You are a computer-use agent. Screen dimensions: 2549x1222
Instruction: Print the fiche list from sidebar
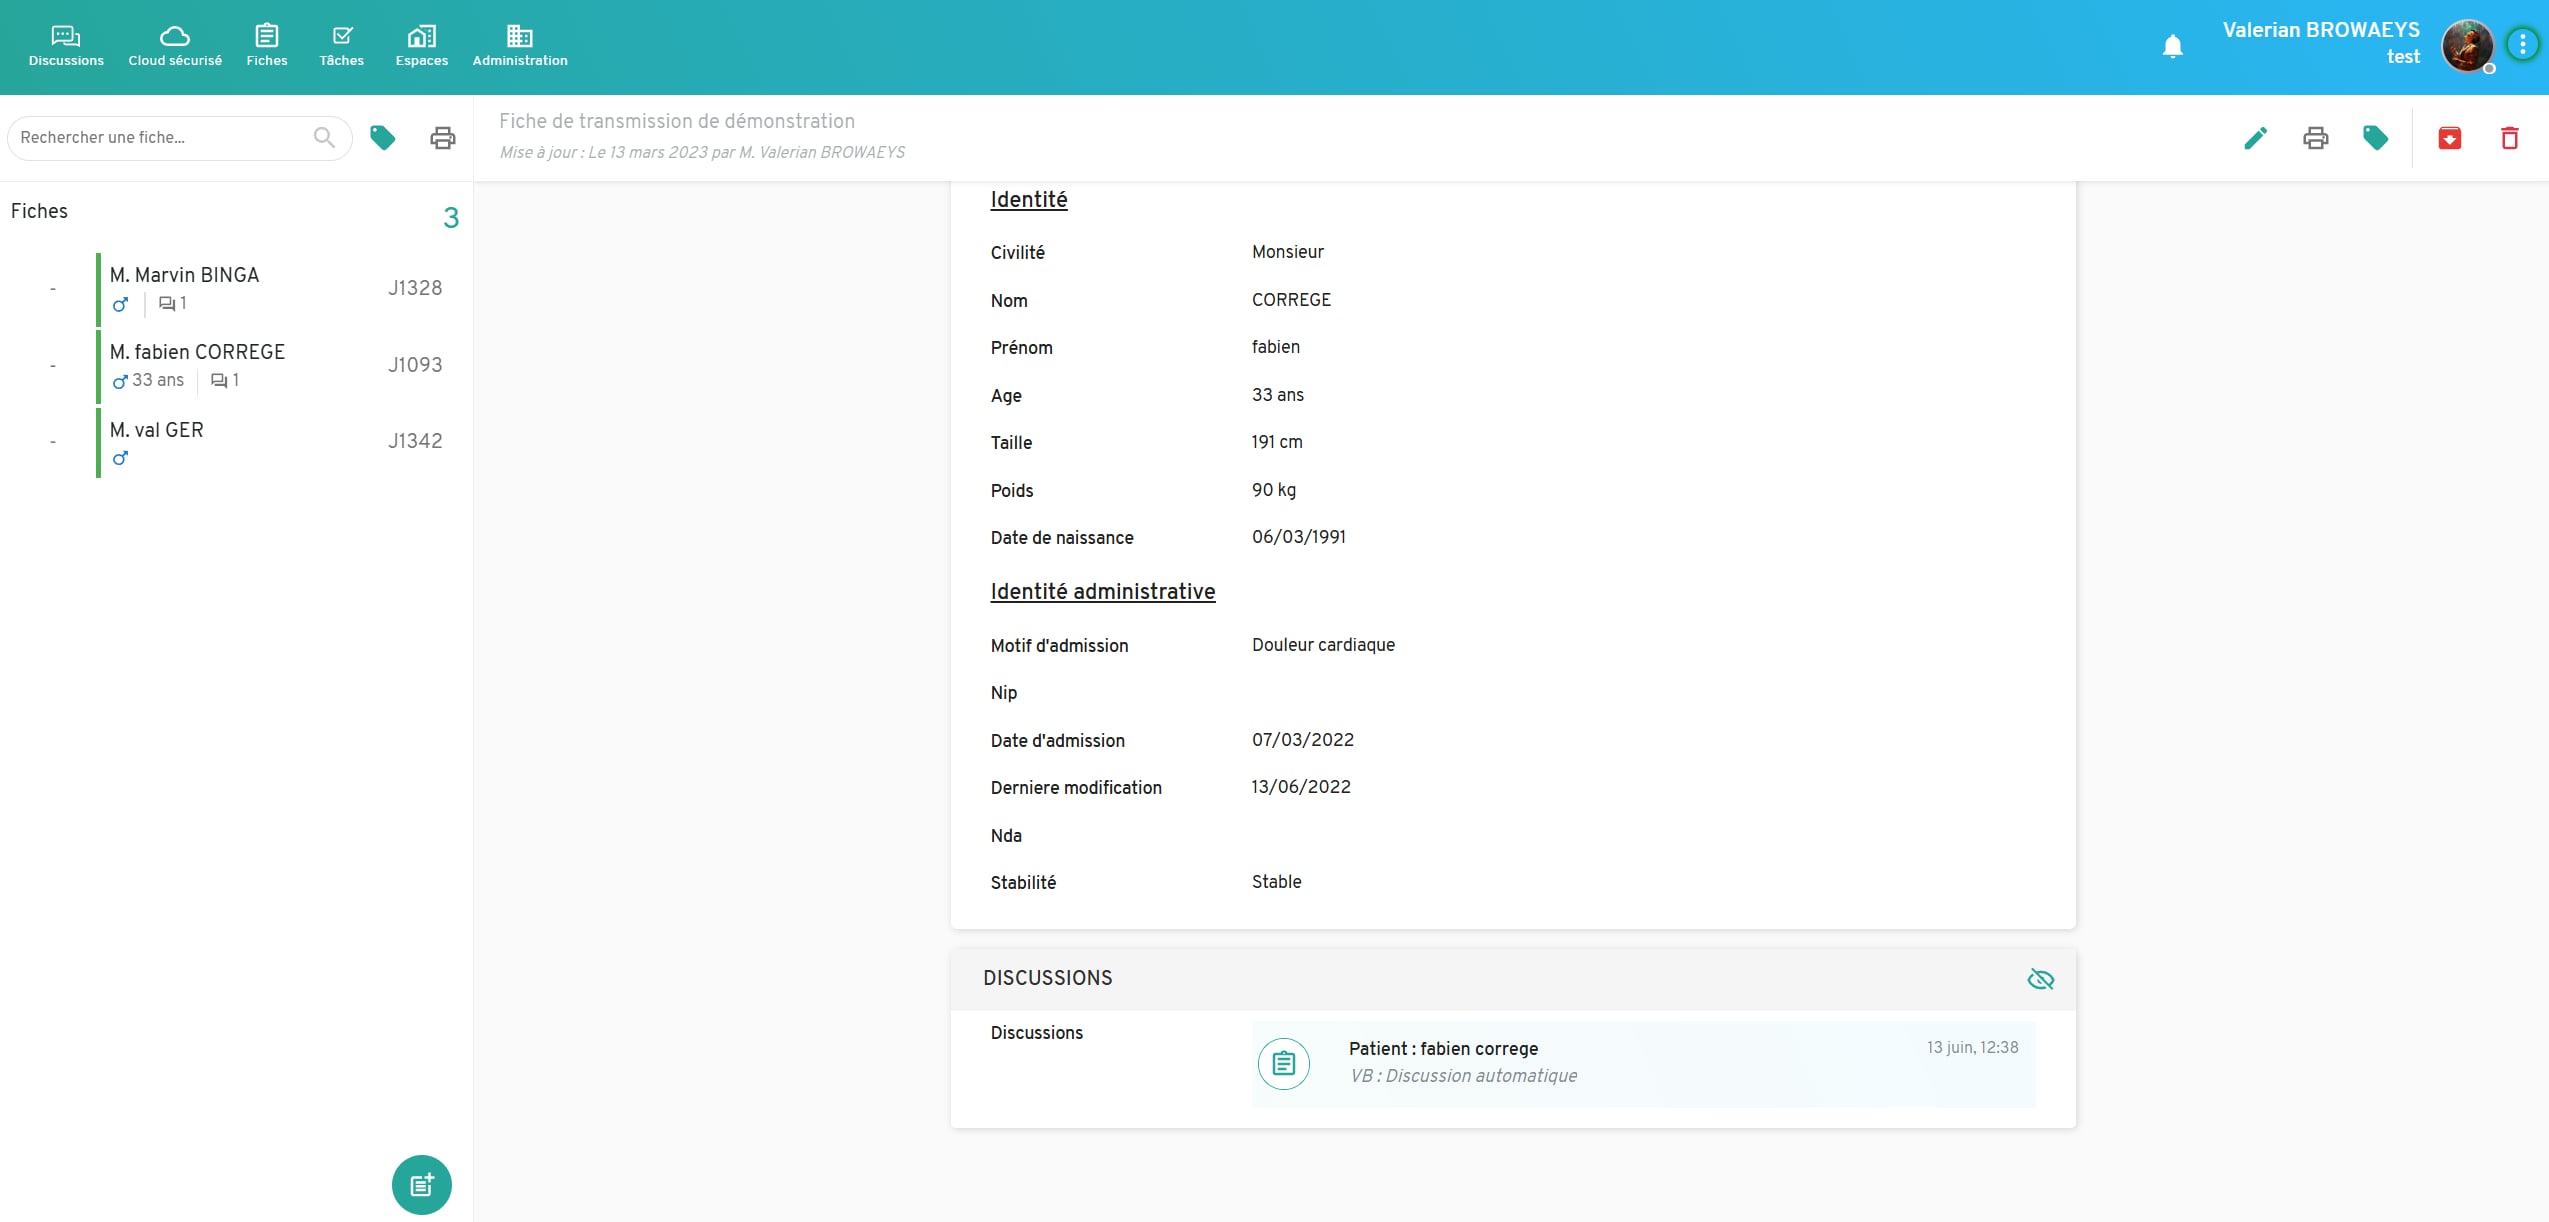coord(442,138)
